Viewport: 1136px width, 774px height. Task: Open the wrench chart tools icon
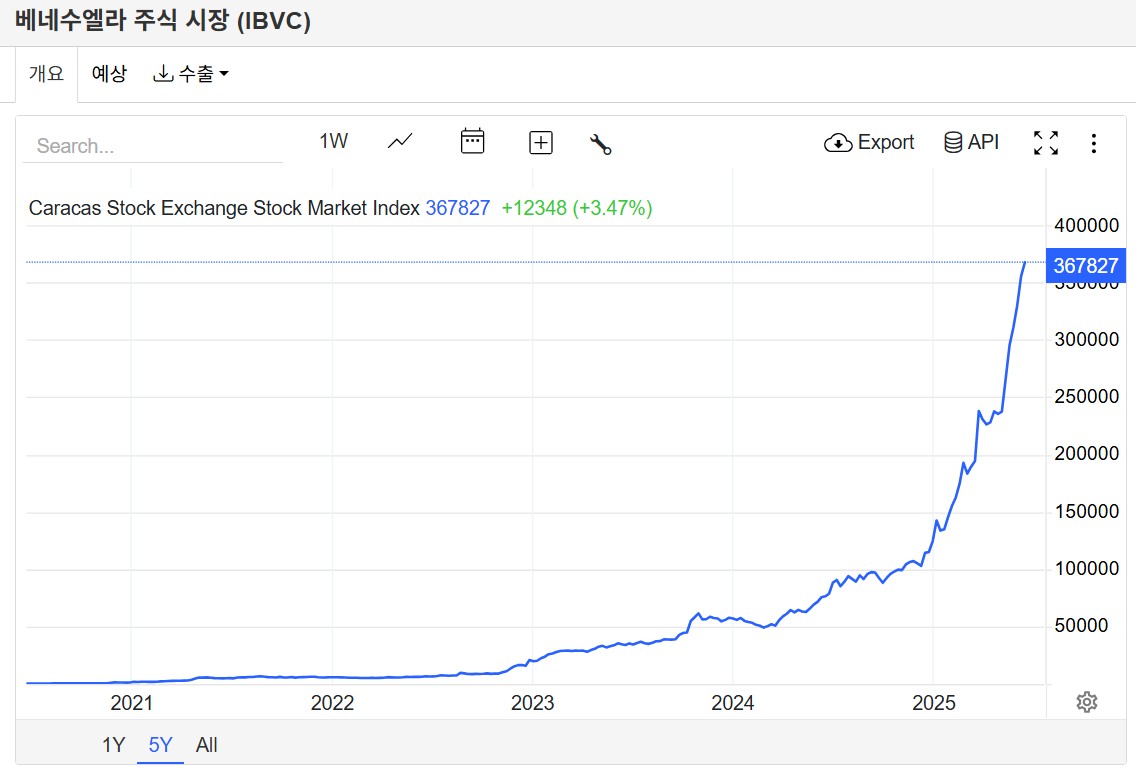pos(600,144)
